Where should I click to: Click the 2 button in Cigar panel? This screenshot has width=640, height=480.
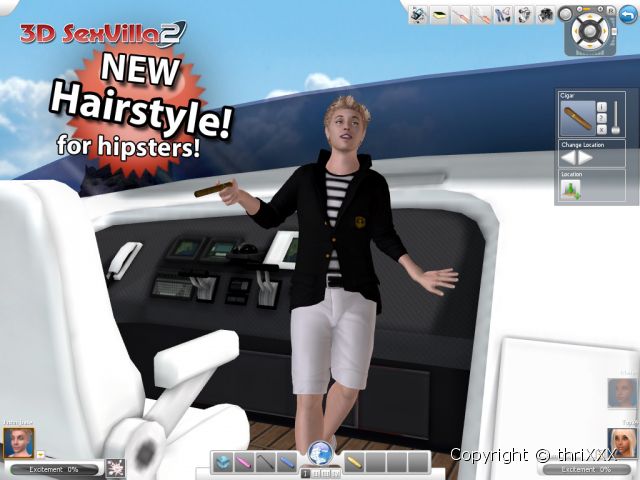[x=602, y=118]
